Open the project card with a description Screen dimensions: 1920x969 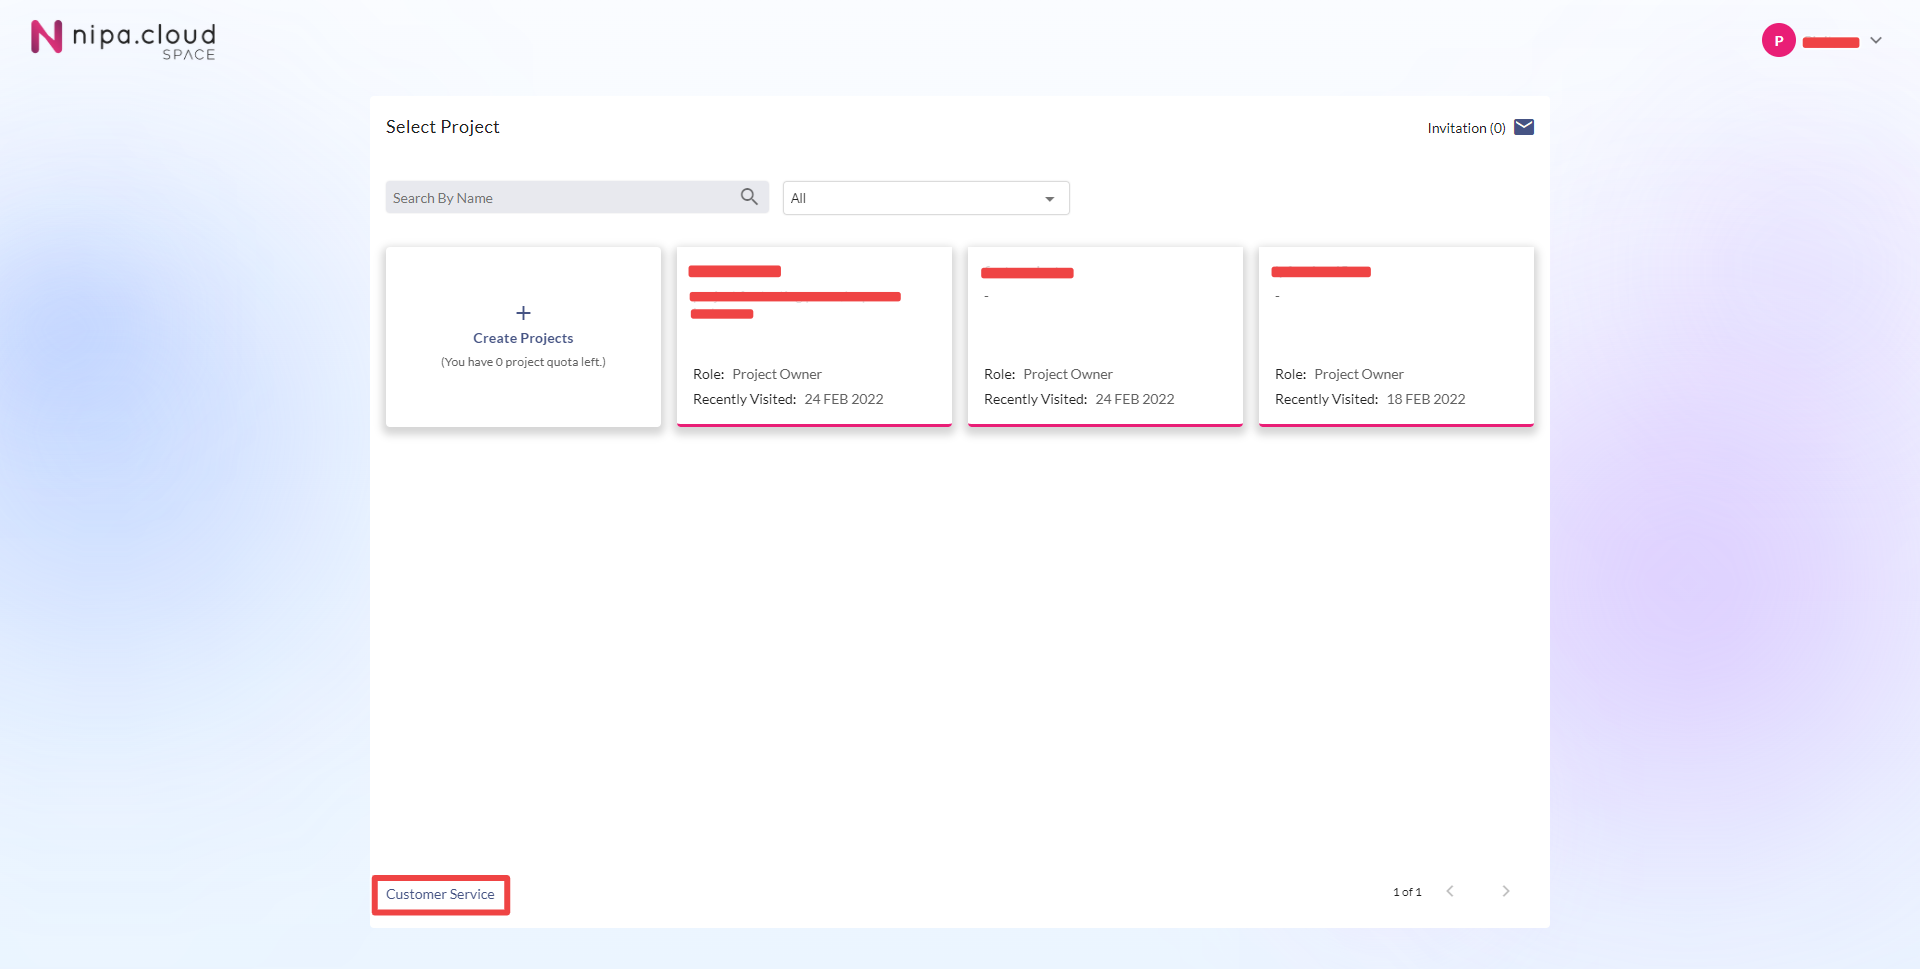pyautogui.click(x=814, y=336)
